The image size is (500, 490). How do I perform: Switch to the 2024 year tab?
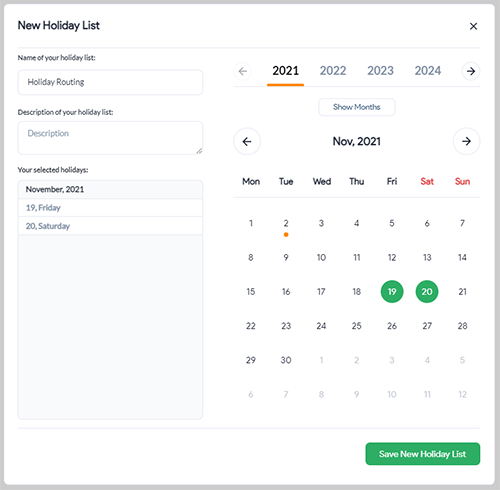coord(428,71)
